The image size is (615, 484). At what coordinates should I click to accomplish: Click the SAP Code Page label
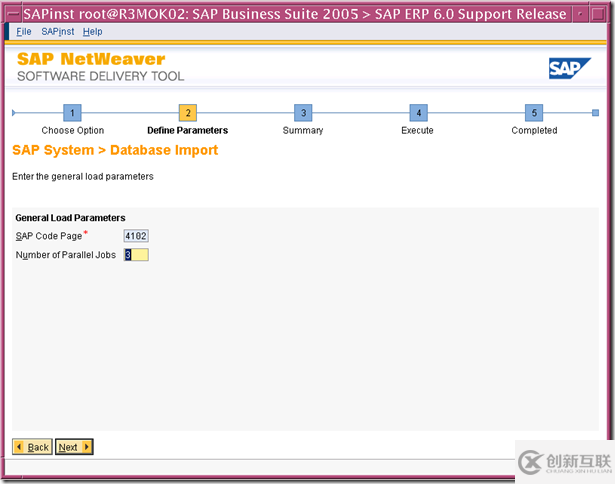coord(49,236)
